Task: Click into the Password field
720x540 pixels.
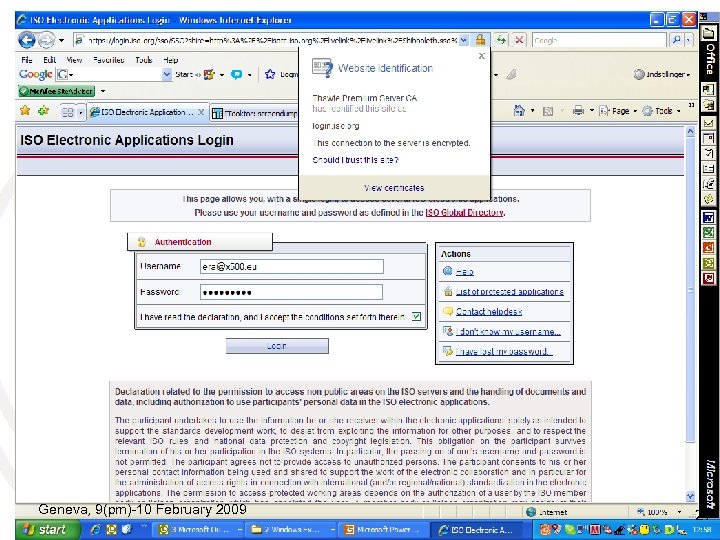Action: (291, 292)
